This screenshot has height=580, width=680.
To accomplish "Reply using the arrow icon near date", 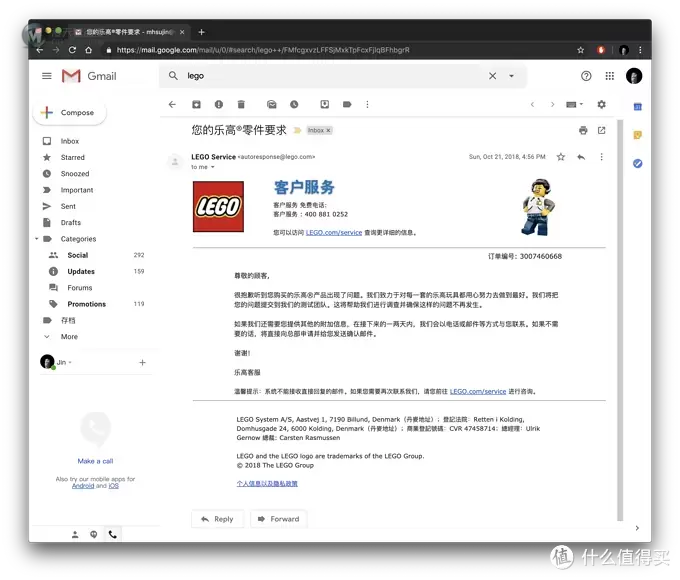I will pyautogui.click(x=581, y=157).
